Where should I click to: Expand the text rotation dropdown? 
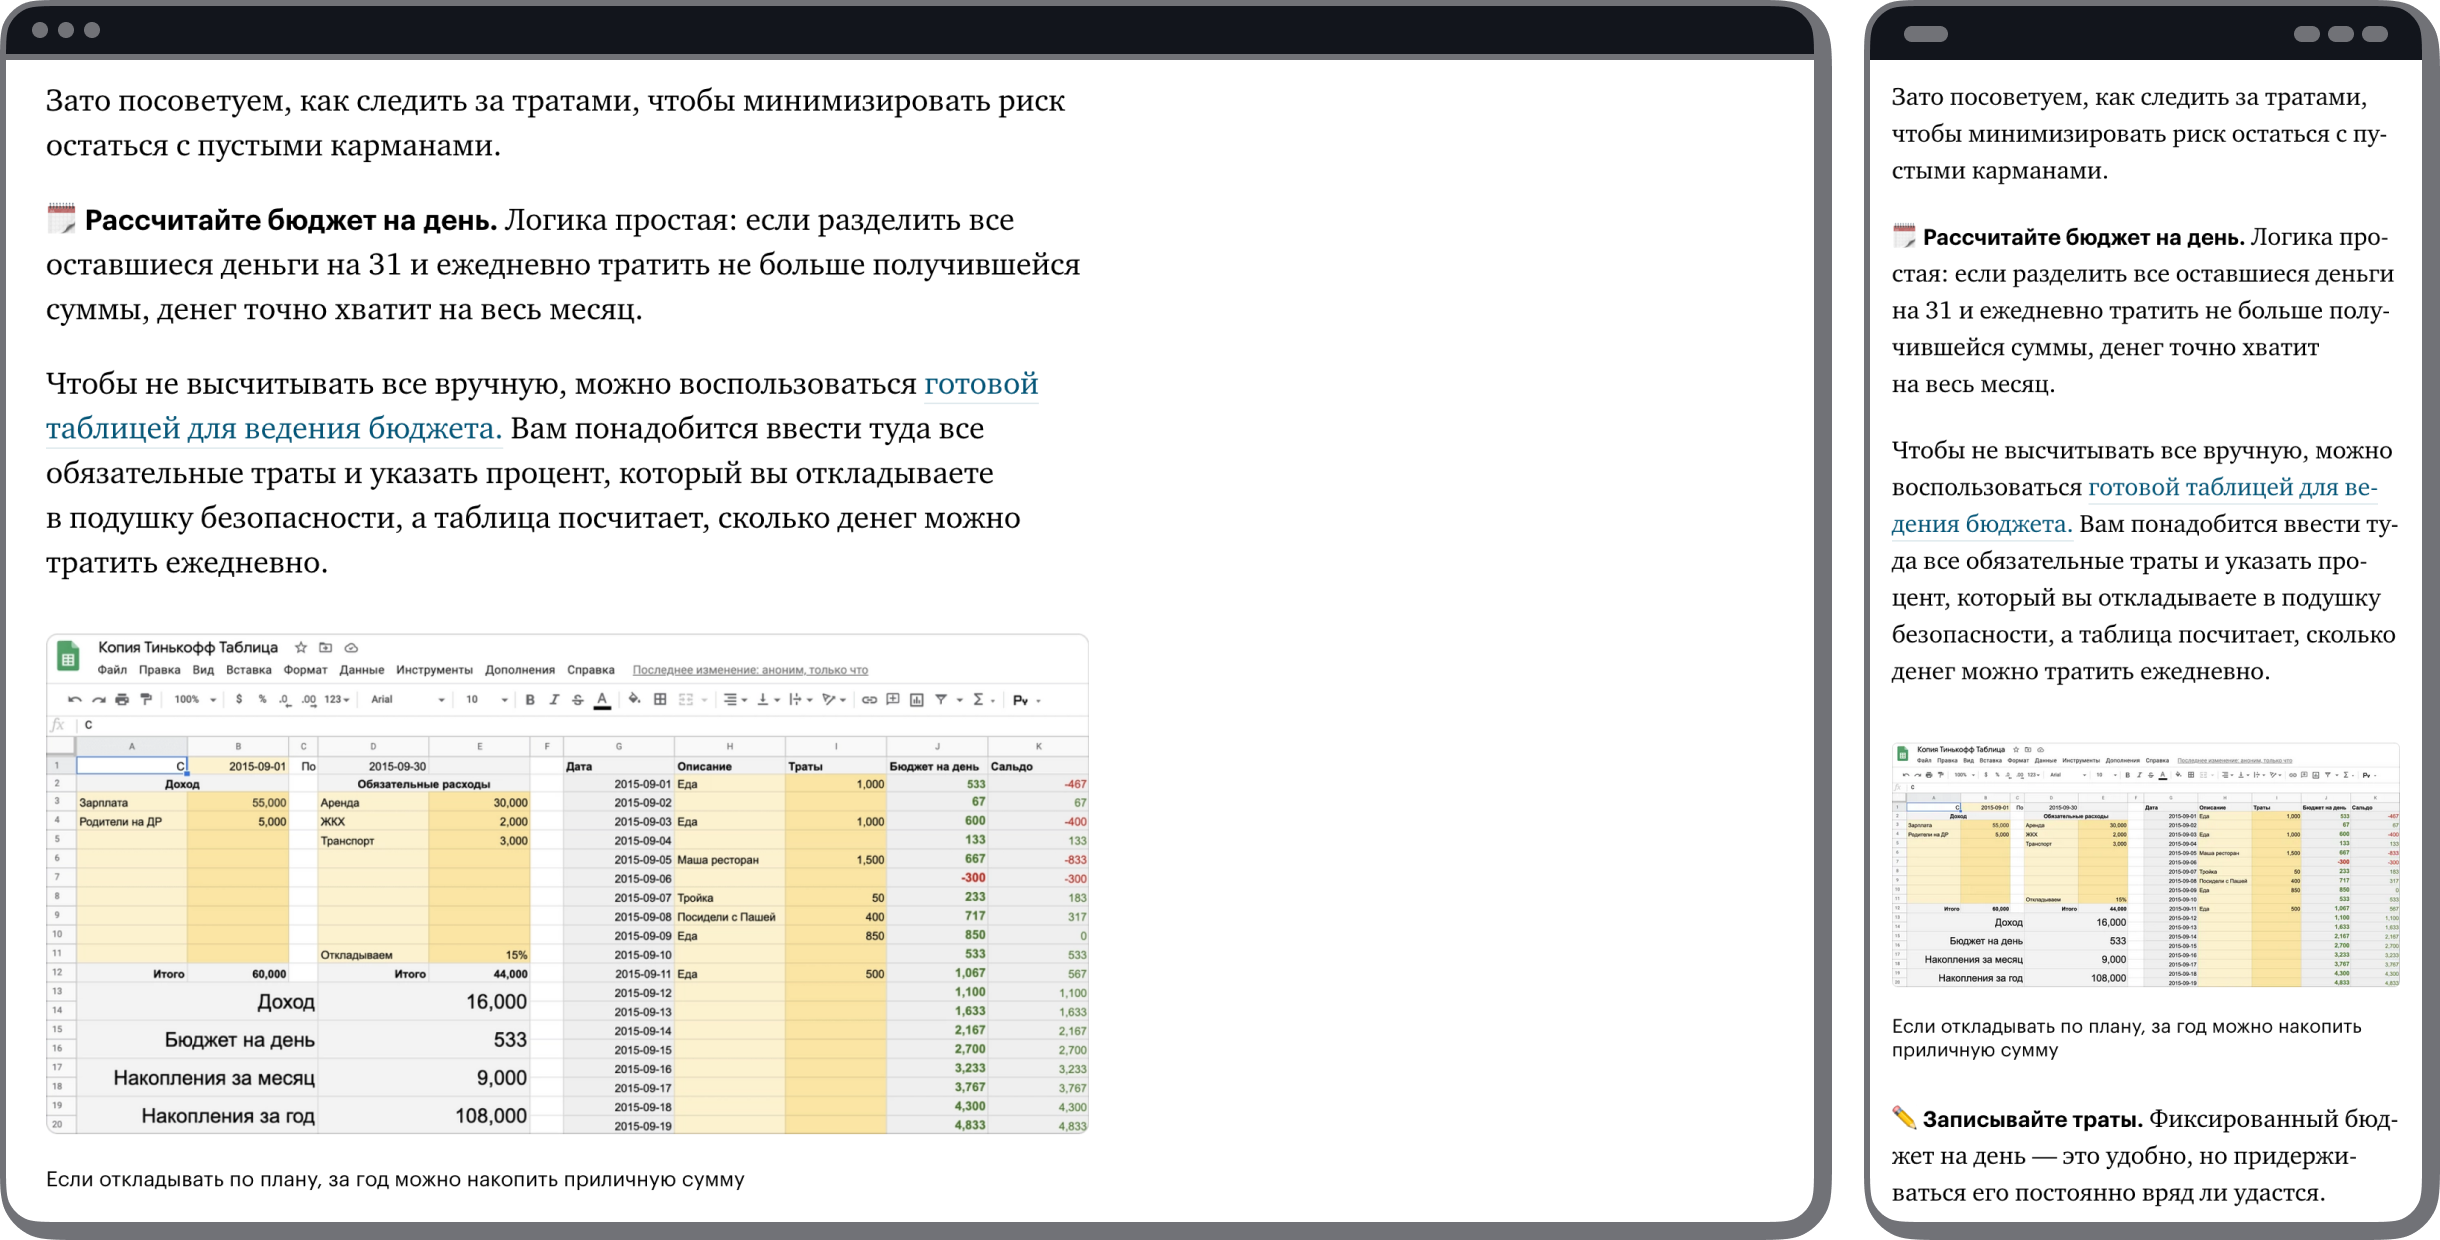(x=834, y=700)
